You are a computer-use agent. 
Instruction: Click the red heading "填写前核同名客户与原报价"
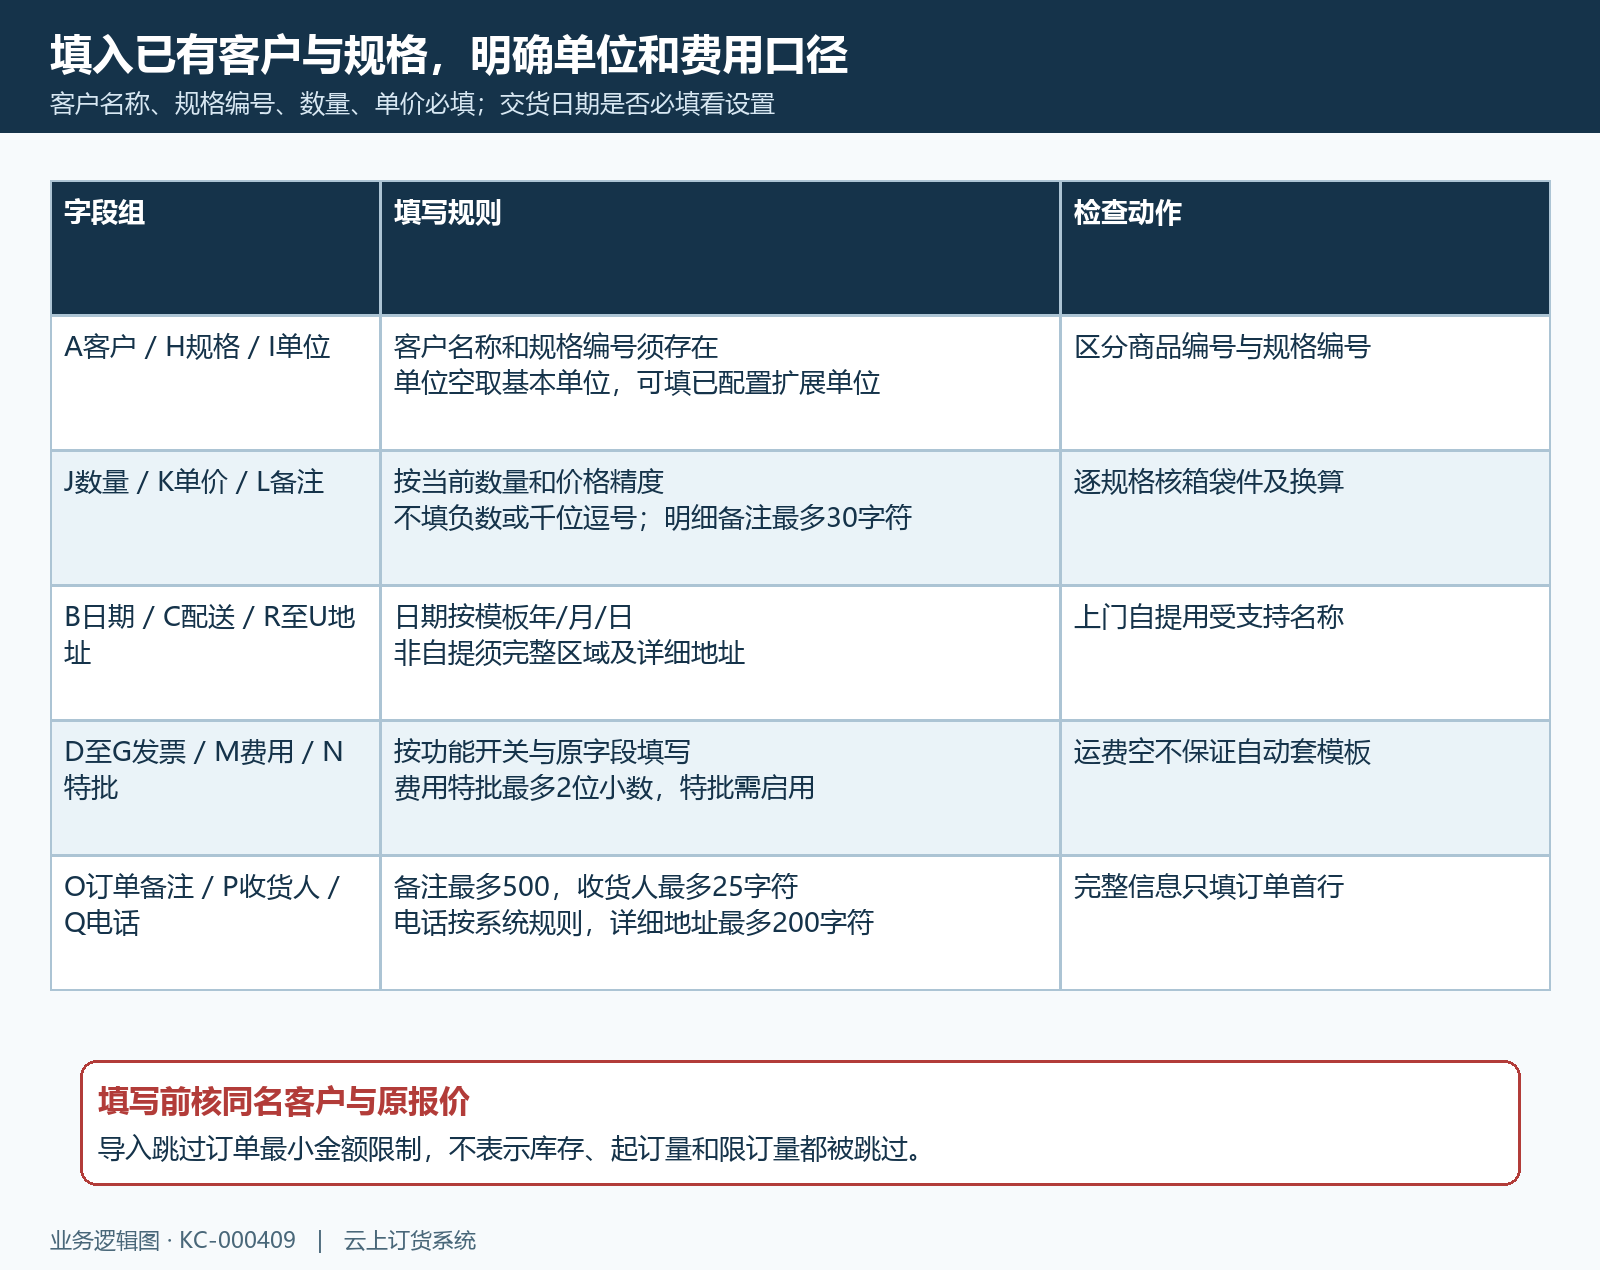(x=284, y=1101)
